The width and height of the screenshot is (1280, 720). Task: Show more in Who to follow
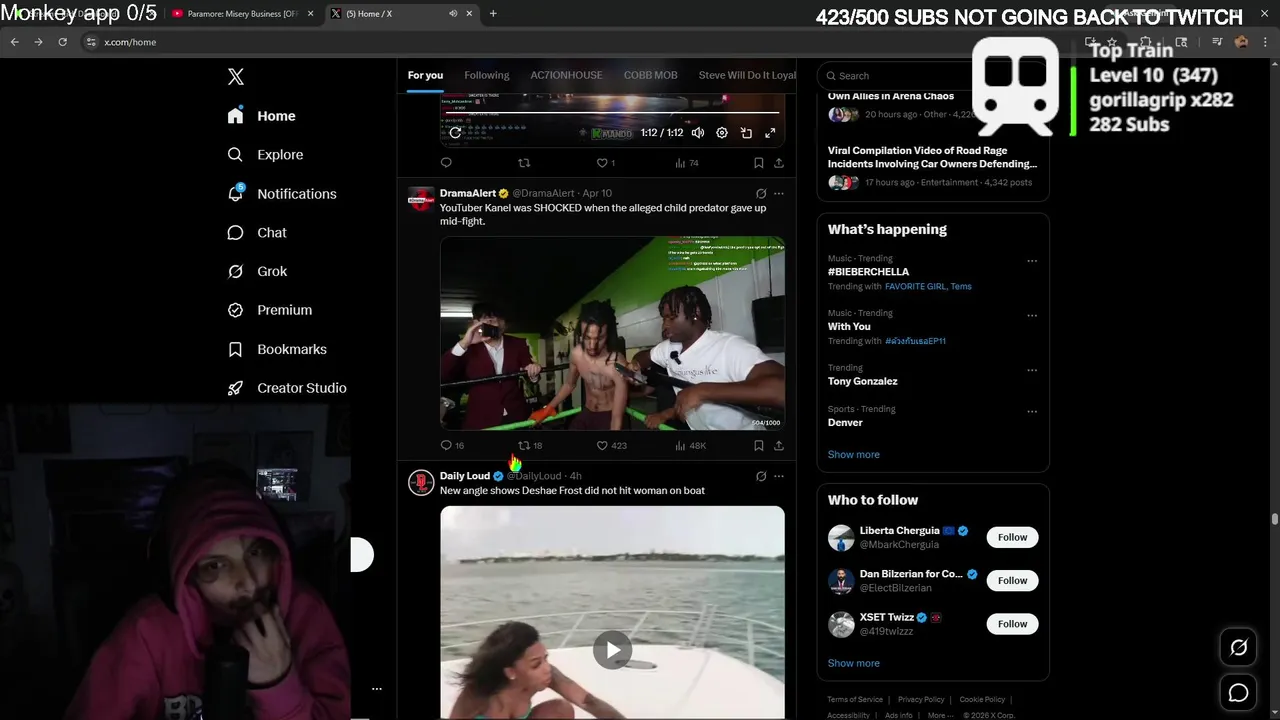click(x=853, y=663)
